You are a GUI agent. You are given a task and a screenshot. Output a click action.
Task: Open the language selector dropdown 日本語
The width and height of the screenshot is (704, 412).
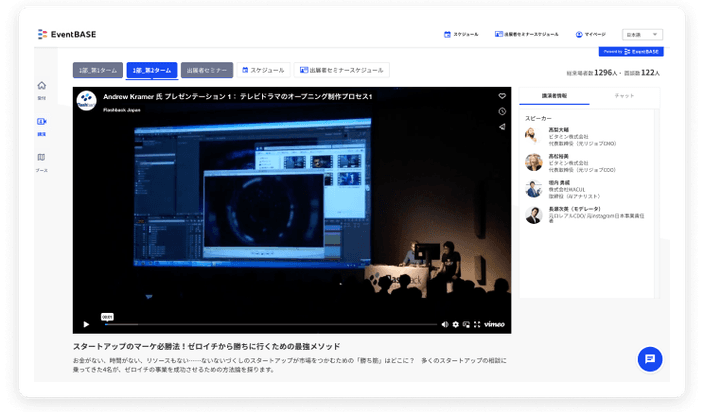(x=641, y=34)
